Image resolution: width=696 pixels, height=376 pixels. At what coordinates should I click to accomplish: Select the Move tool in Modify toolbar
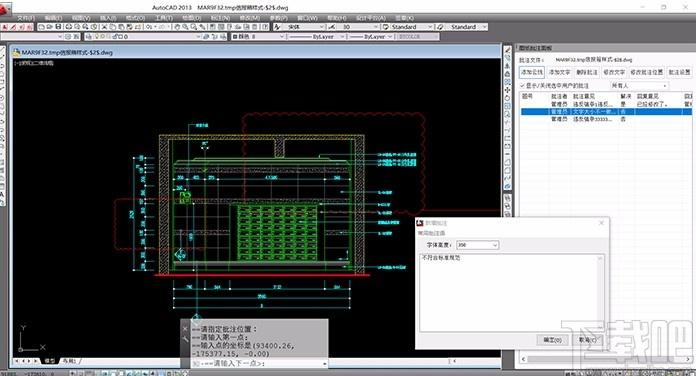click(x=507, y=90)
